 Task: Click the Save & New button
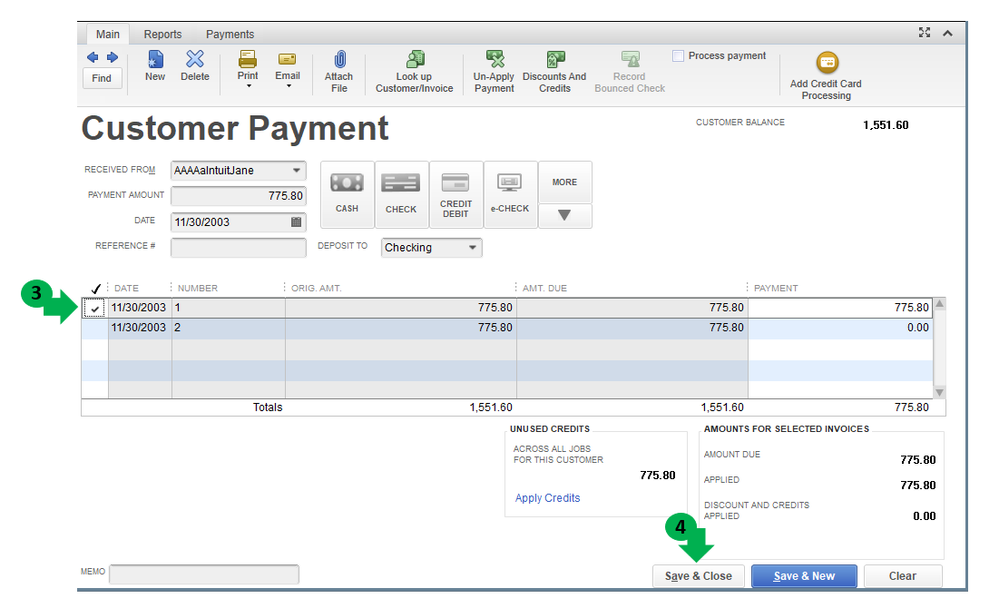point(804,576)
